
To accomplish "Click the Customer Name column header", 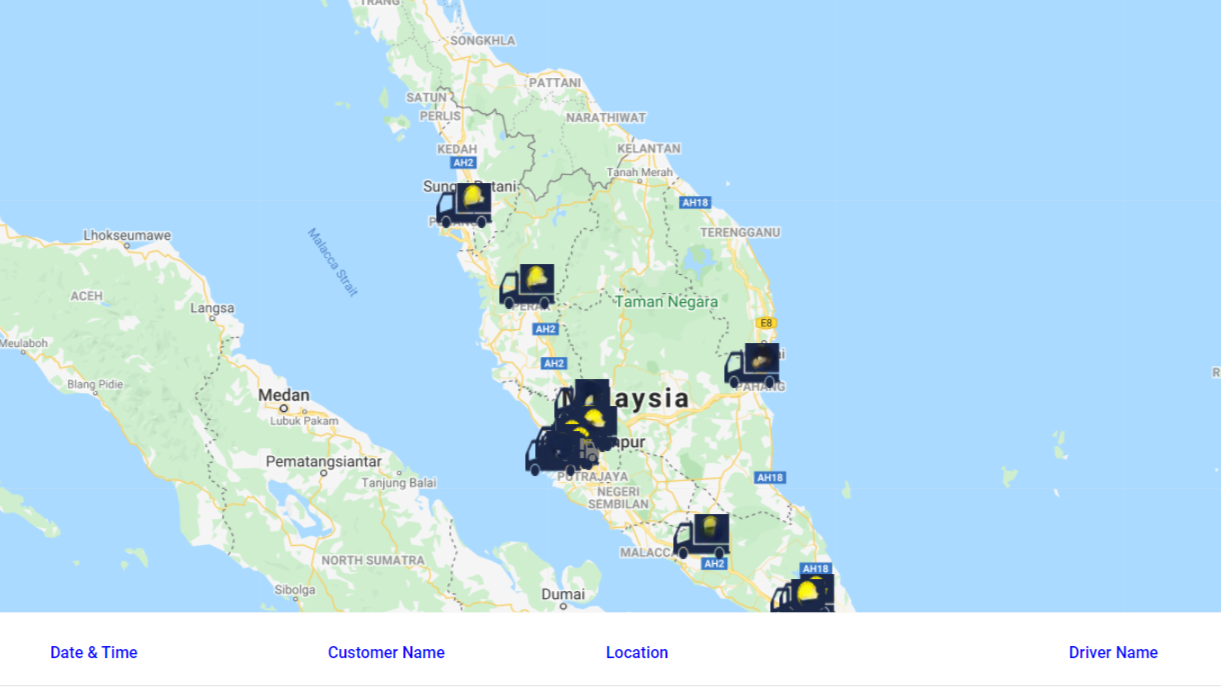I will [x=386, y=653].
